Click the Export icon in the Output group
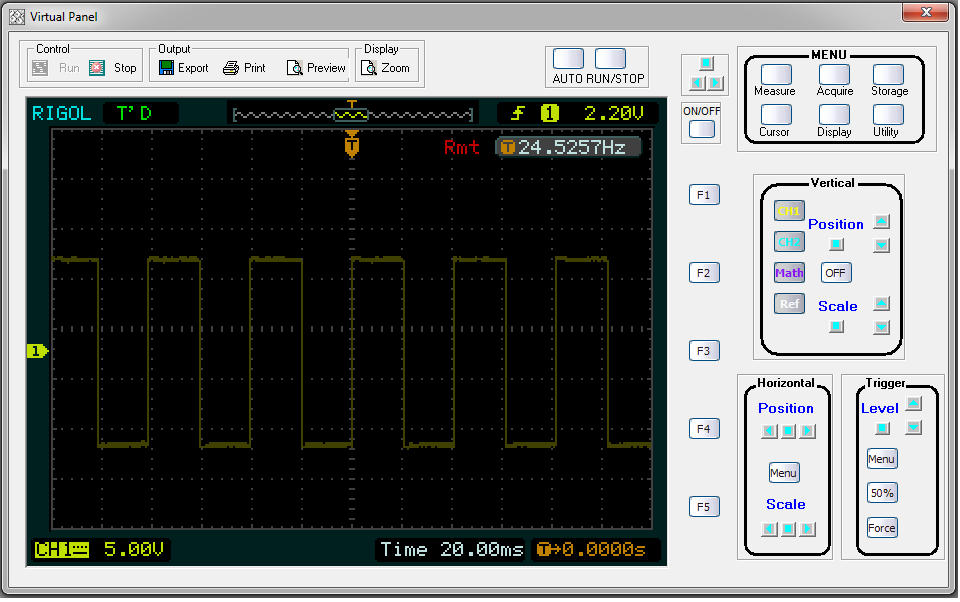The width and height of the screenshot is (960, 602). [x=167, y=68]
